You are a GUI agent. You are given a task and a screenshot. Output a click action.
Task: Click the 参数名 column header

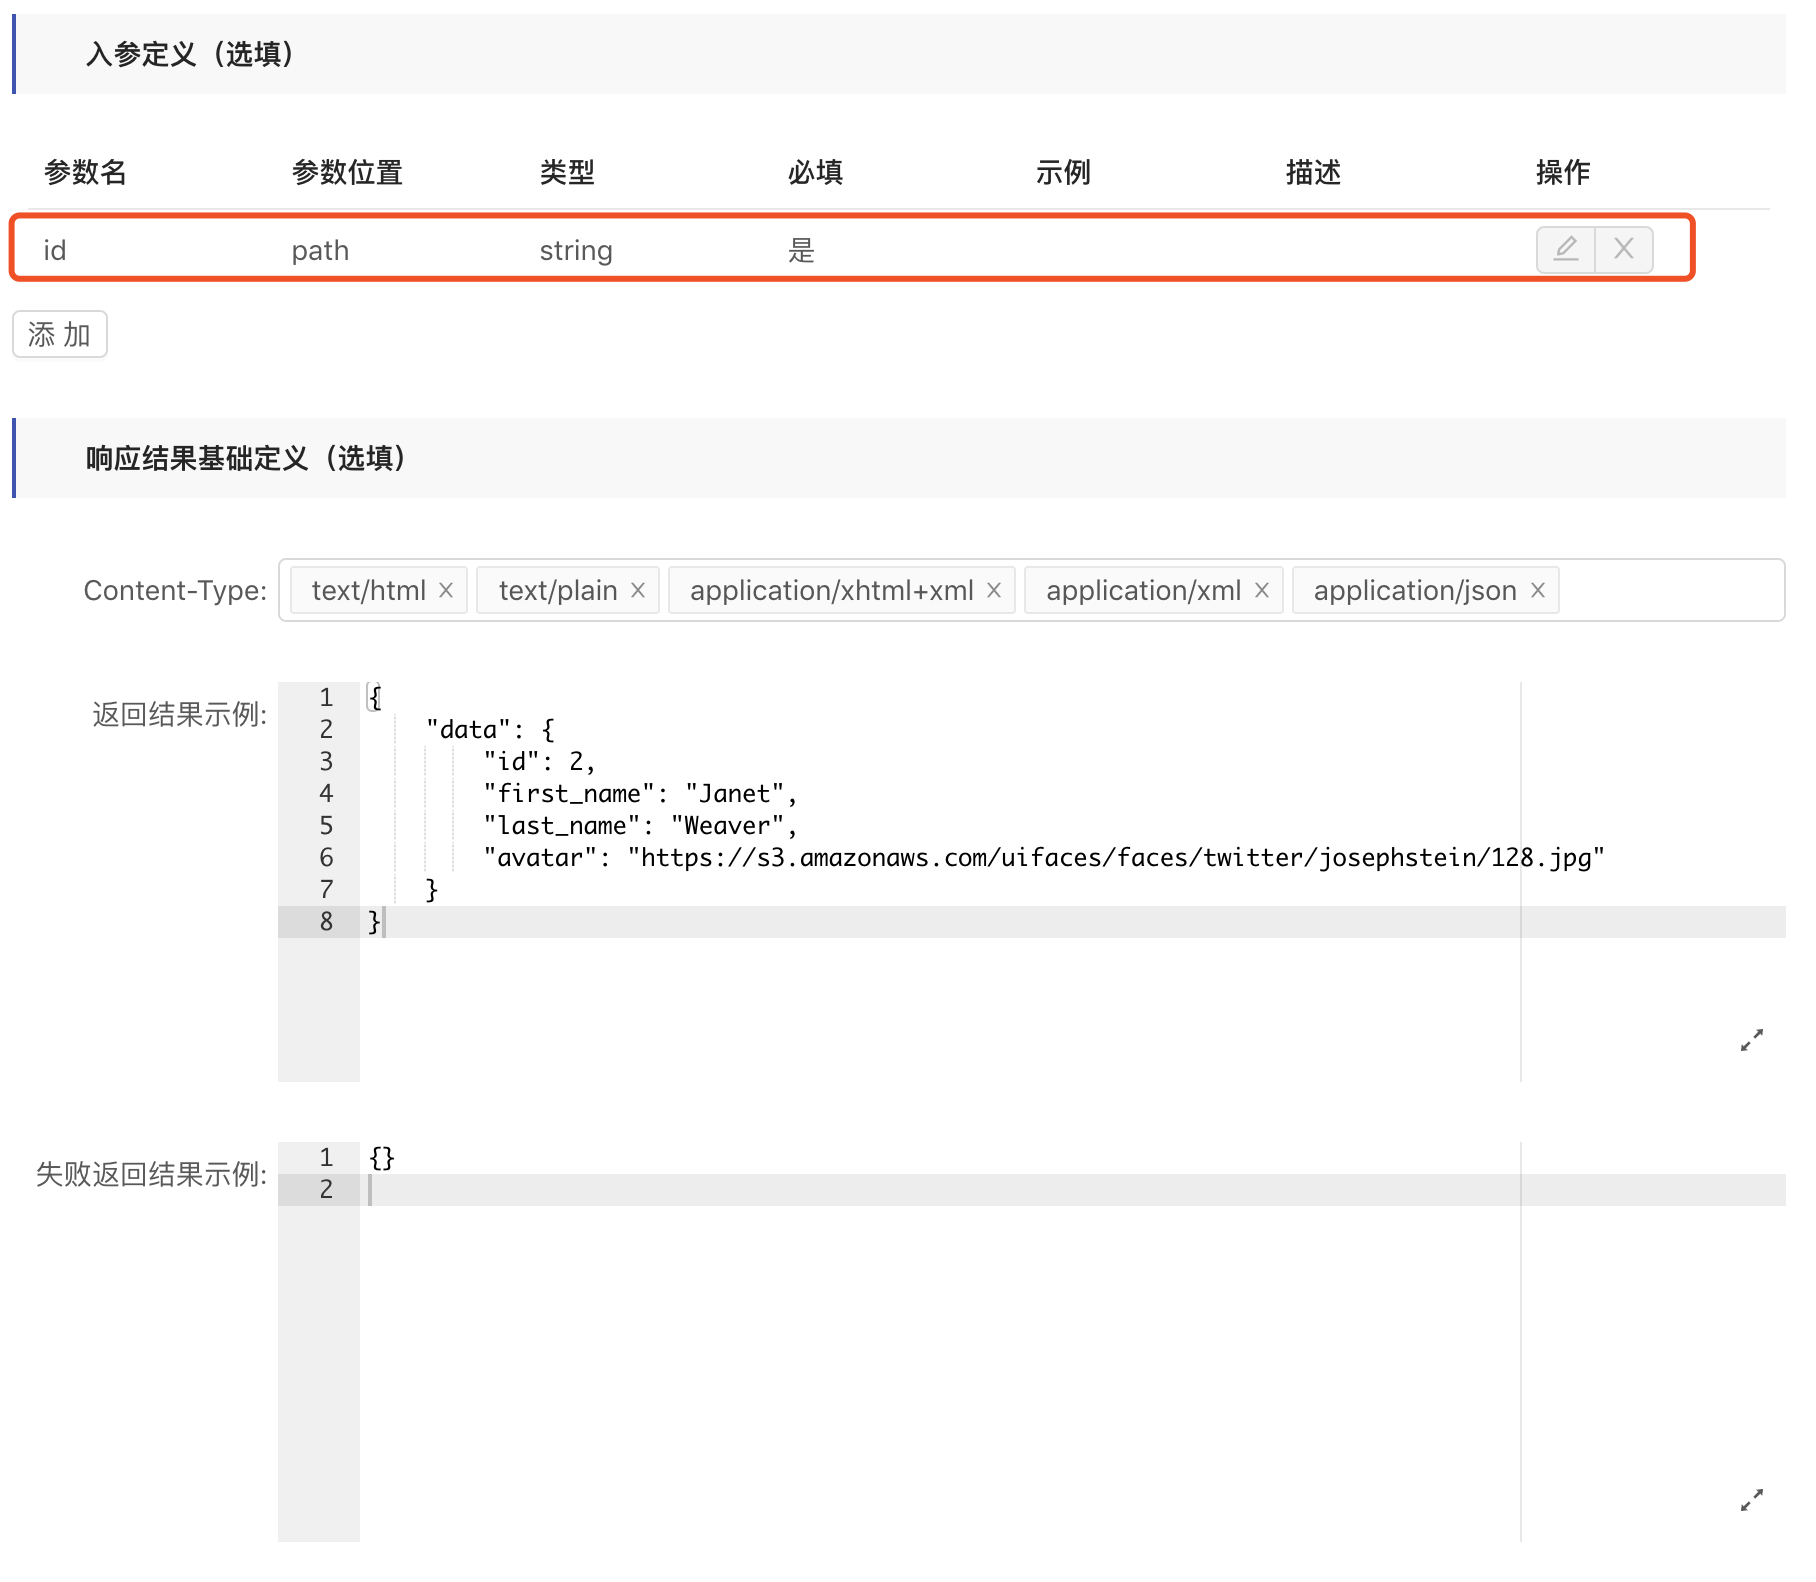[x=86, y=173]
